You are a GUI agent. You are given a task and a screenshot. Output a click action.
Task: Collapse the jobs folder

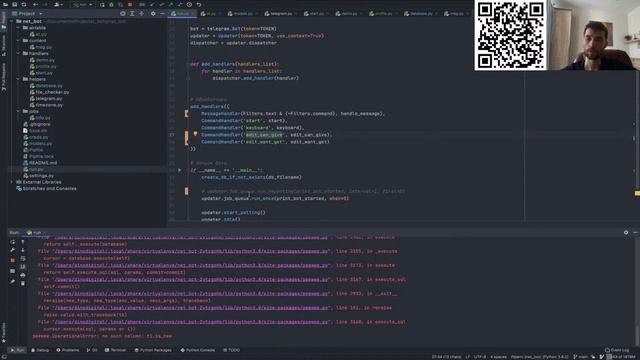click(x=18, y=111)
